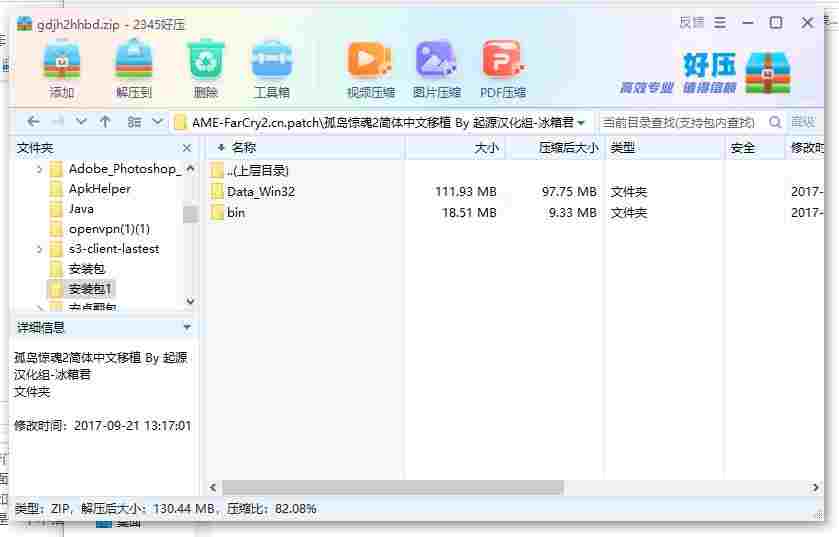Viewport: 839px width, 537px height.
Task: Click the address bar path text
Action: (383, 123)
